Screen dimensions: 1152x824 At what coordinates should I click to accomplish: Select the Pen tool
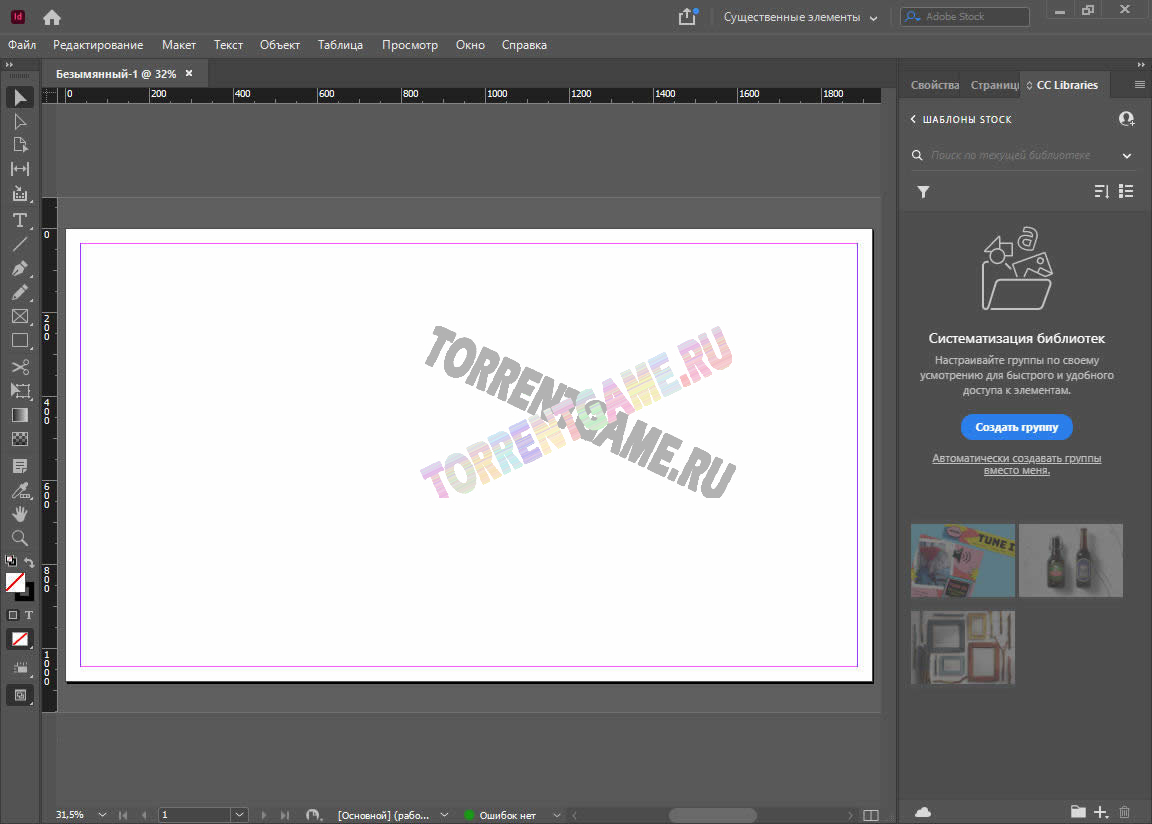pyautogui.click(x=19, y=269)
